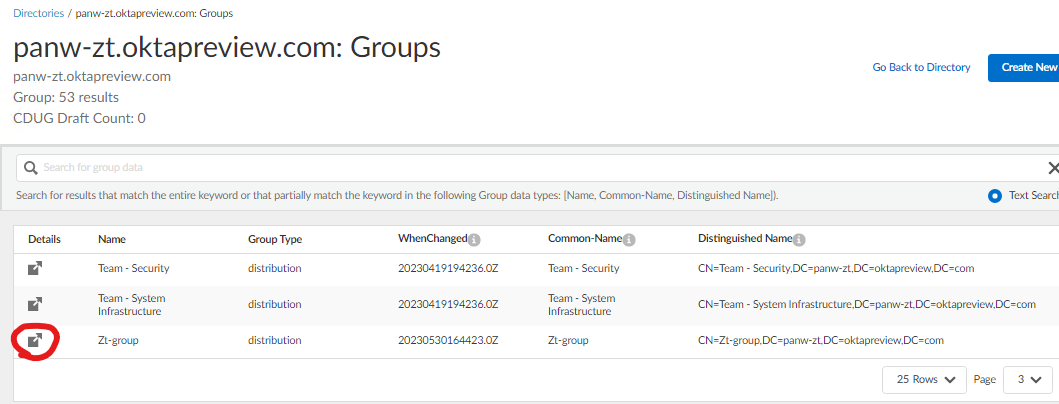Click the Directories breadcrumb link
Viewport: 1059px width, 404px height.
pyautogui.click(x=39, y=13)
